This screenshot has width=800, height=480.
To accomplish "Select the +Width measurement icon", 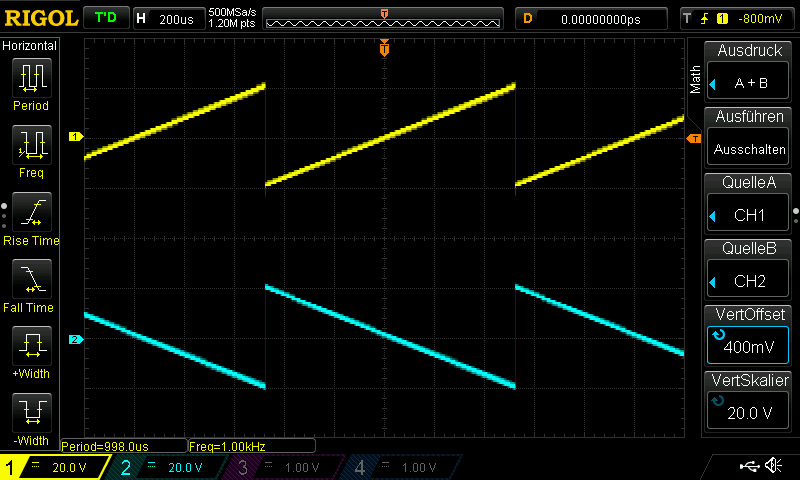I will coord(32,345).
